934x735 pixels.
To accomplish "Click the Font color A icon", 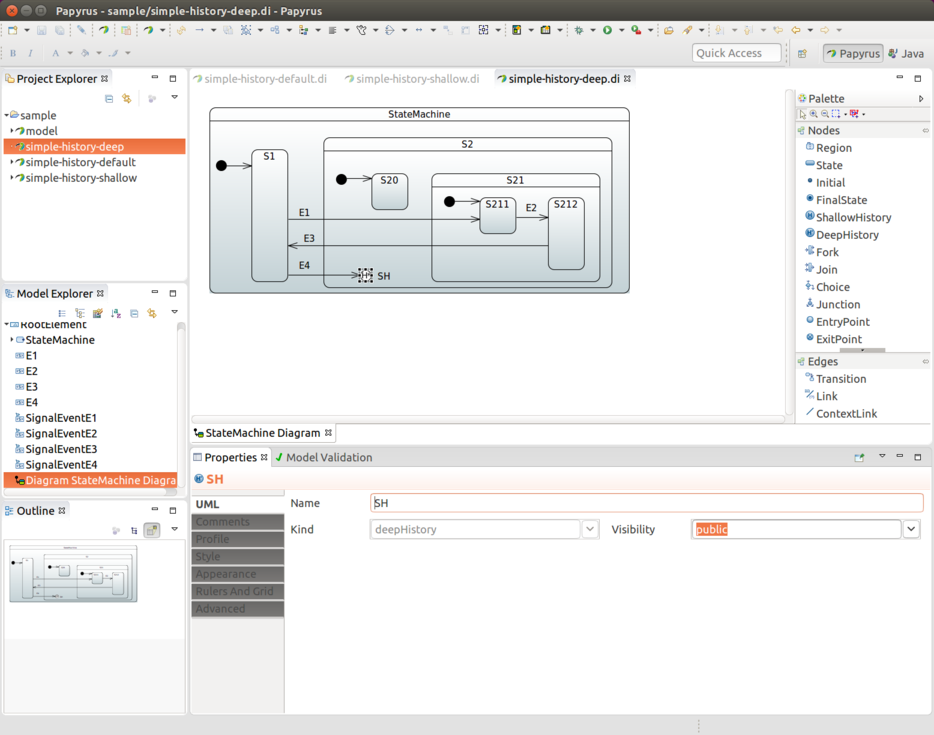I will [x=55, y=53].
